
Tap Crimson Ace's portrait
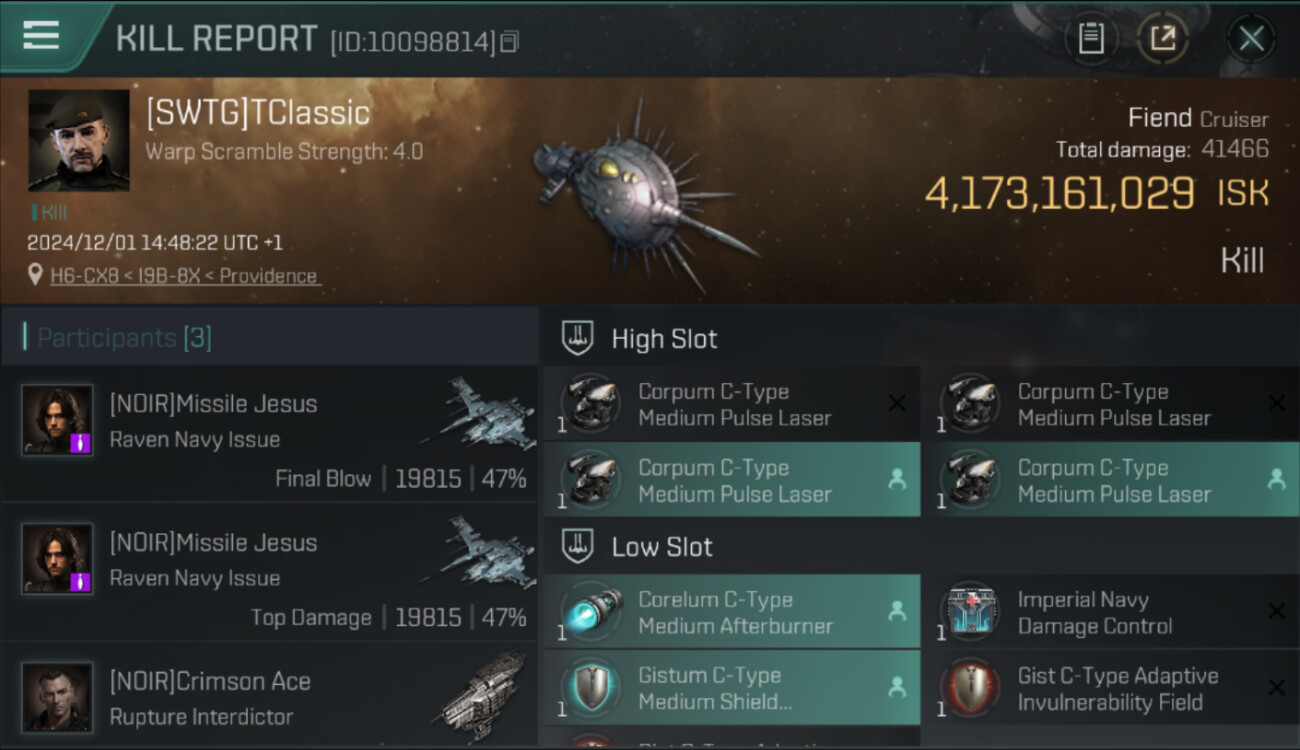coord(58,696)
